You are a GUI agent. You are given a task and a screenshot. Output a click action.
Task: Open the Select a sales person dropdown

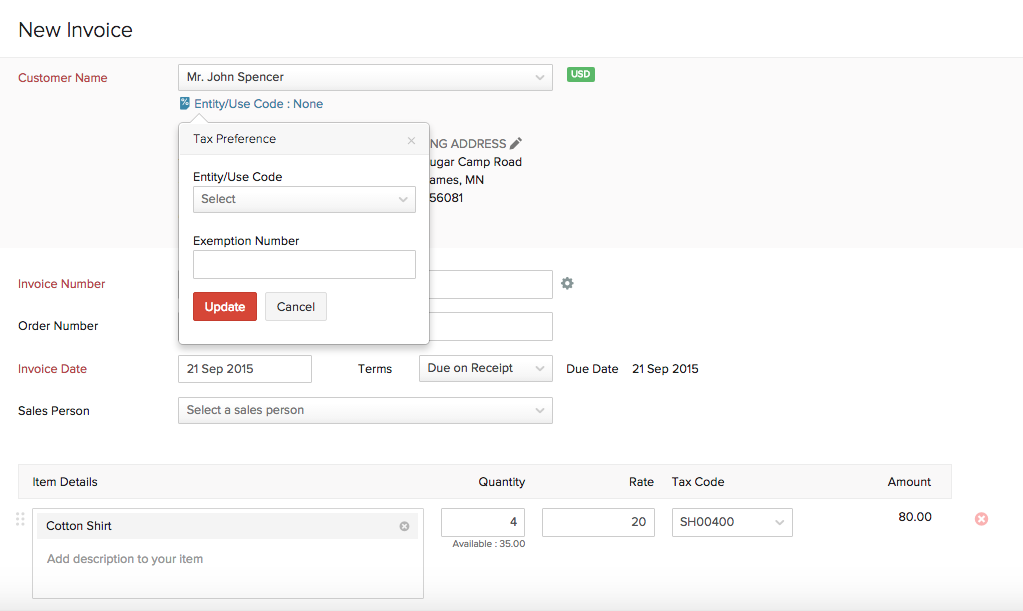point(365,410)
